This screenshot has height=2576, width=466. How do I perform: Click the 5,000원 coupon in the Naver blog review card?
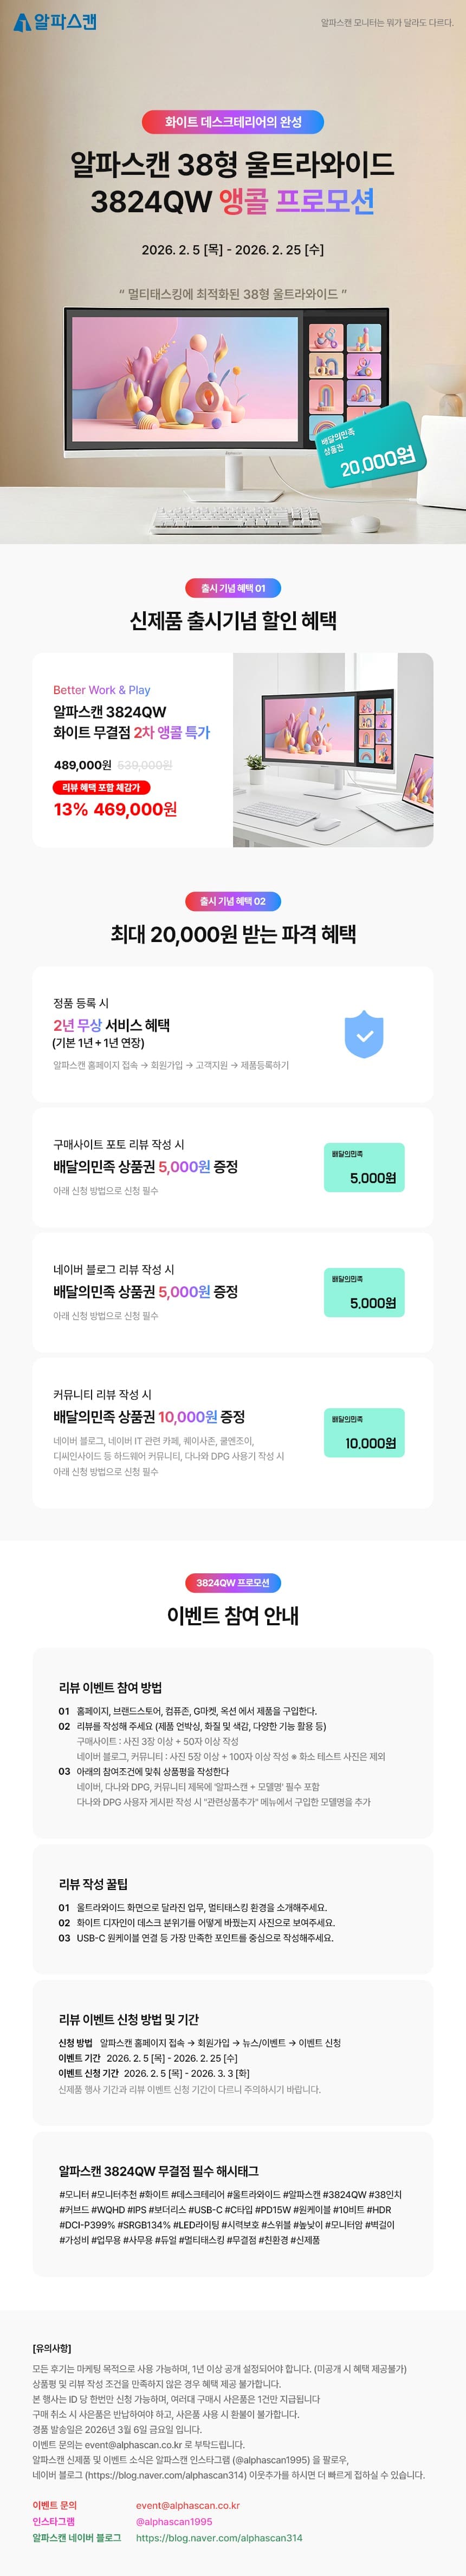pyautogui.click(x=364, y=1292)
